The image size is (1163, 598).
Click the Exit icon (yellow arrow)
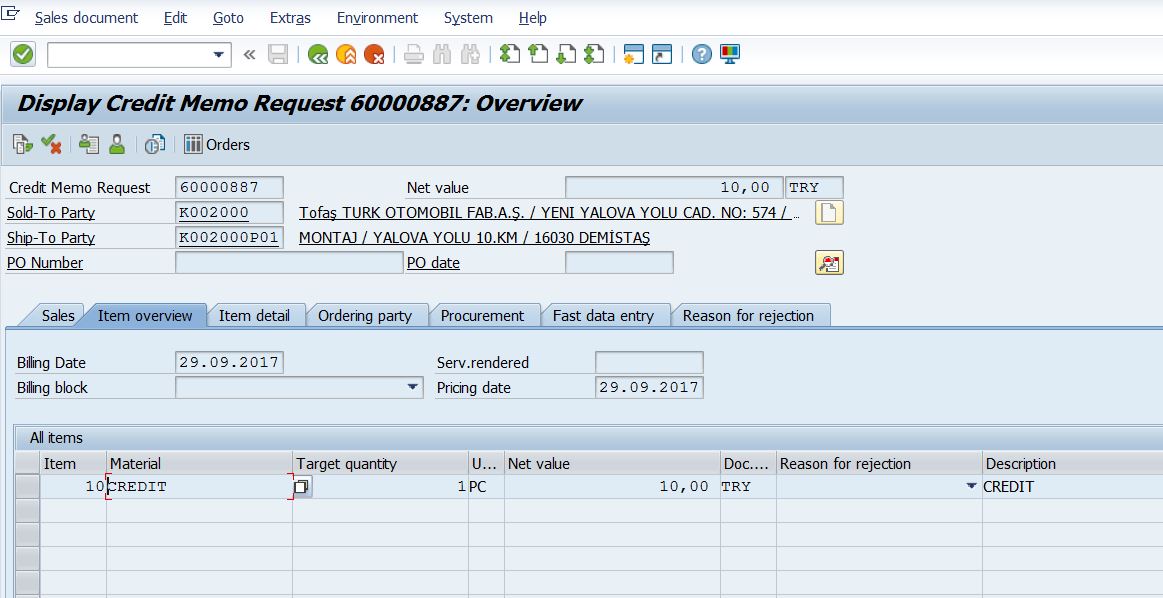[x=347, y=54]
